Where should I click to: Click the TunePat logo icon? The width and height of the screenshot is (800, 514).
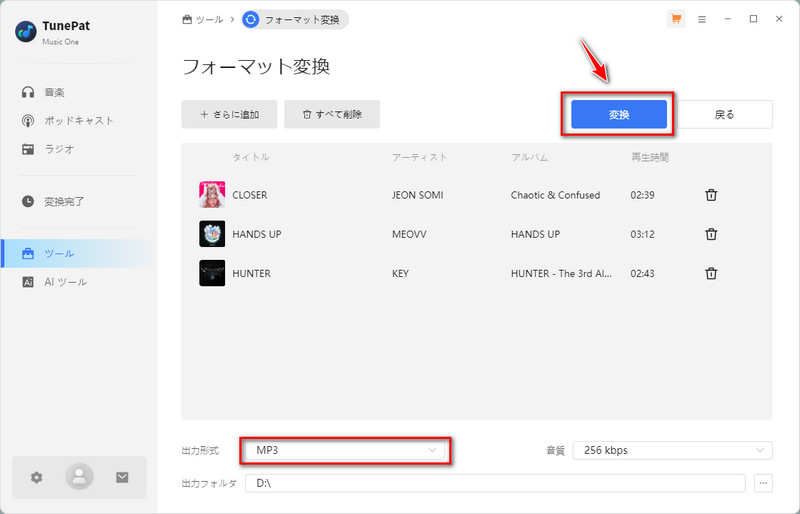[x=26, y=32]
